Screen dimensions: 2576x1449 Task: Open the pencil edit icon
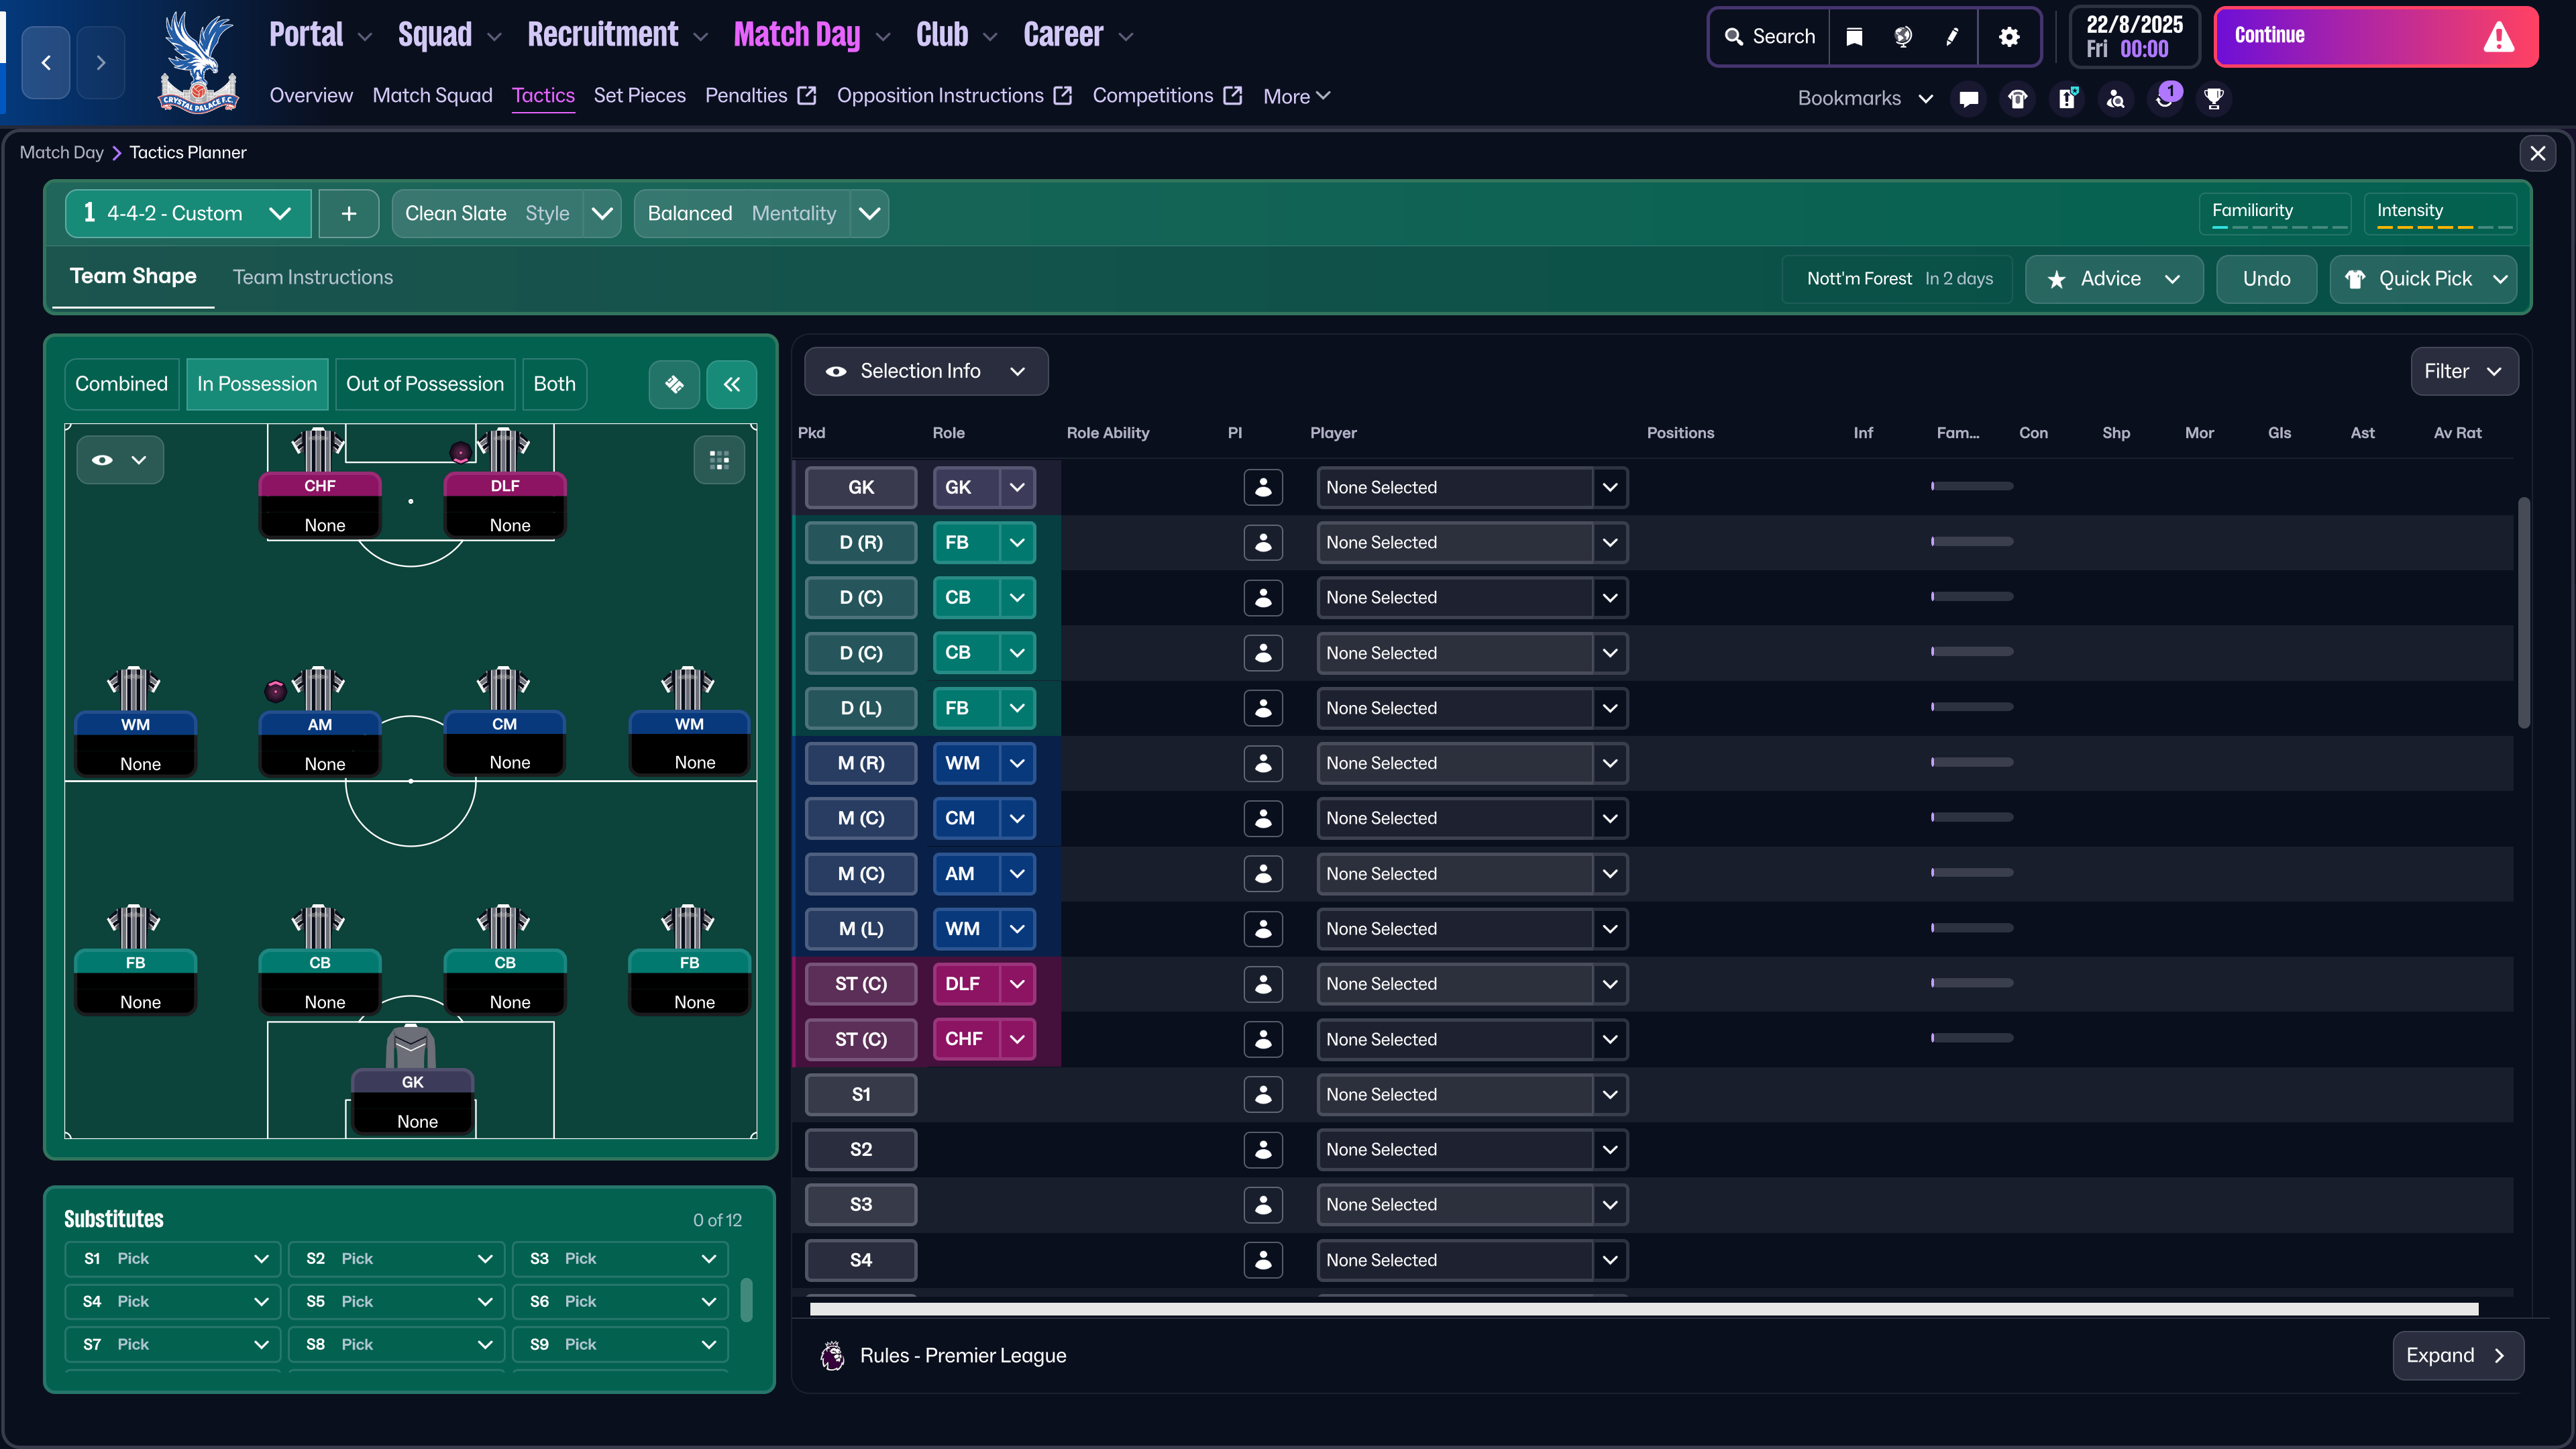pyautogui.click(x=1952, y=37)
